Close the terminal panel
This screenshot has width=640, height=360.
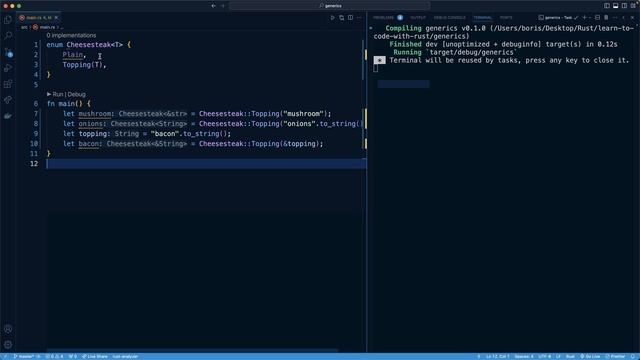coord(632,18)
